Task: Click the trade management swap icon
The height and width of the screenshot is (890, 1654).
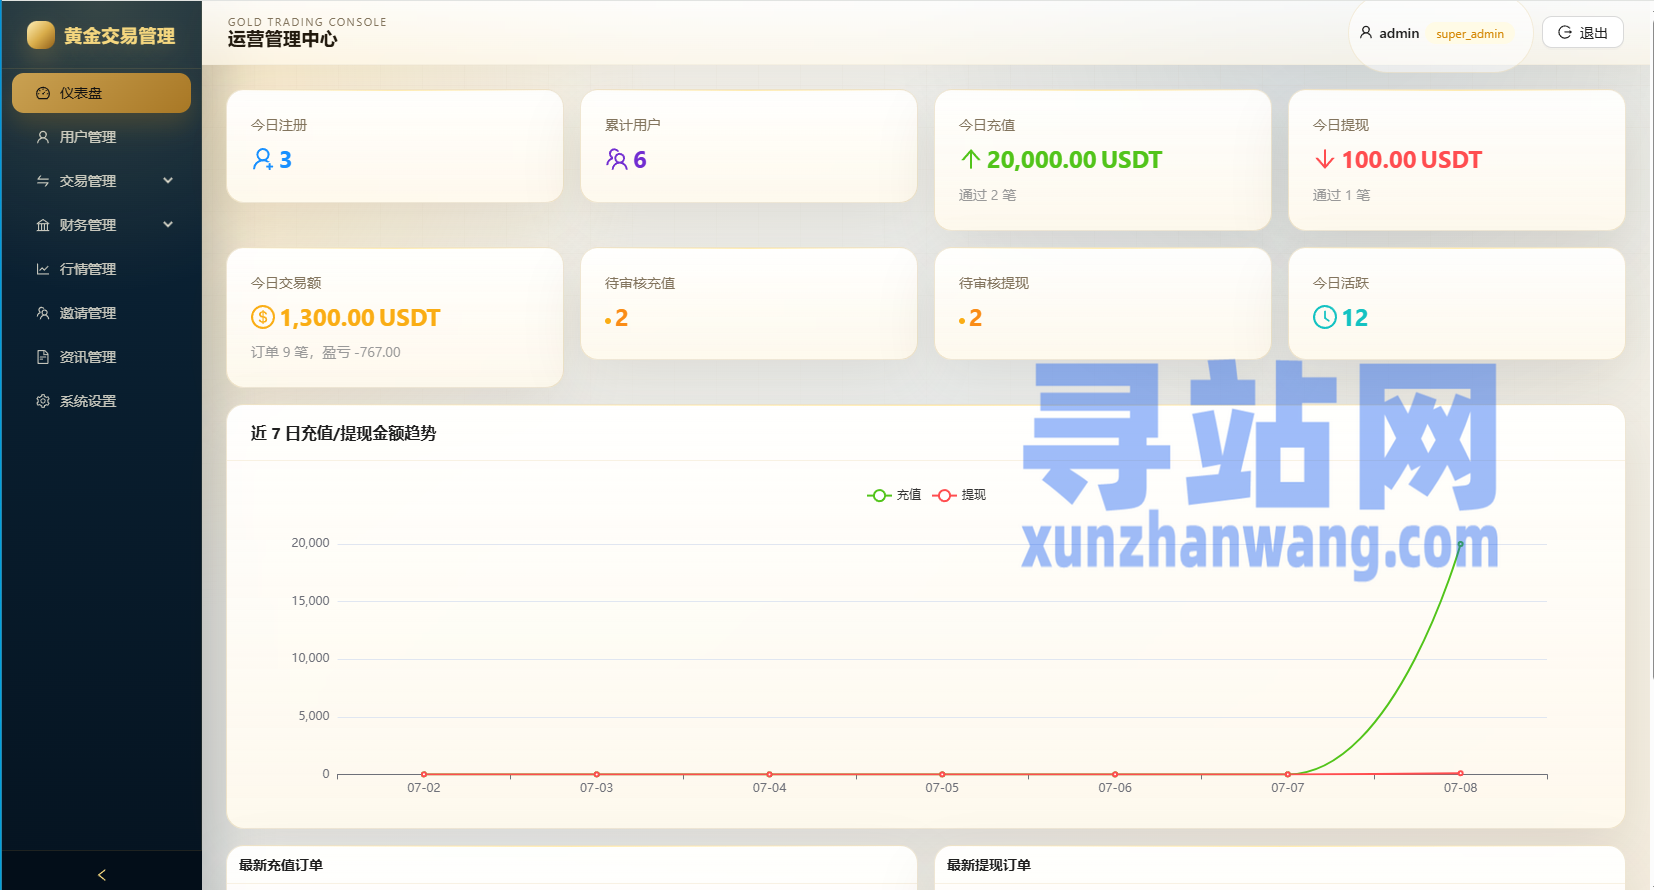Action: click(x=43, y=181)
